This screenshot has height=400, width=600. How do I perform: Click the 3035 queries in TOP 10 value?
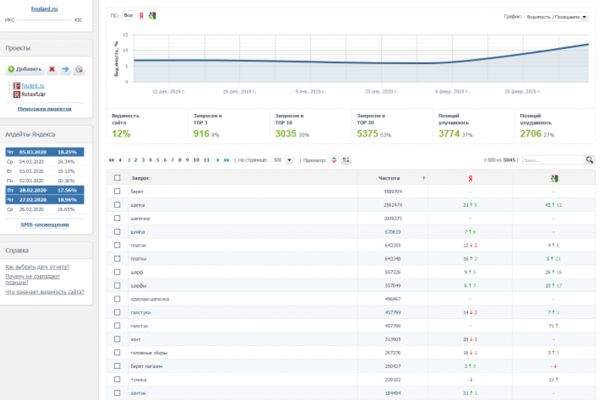pyautogui.click(x=286, y=134)
